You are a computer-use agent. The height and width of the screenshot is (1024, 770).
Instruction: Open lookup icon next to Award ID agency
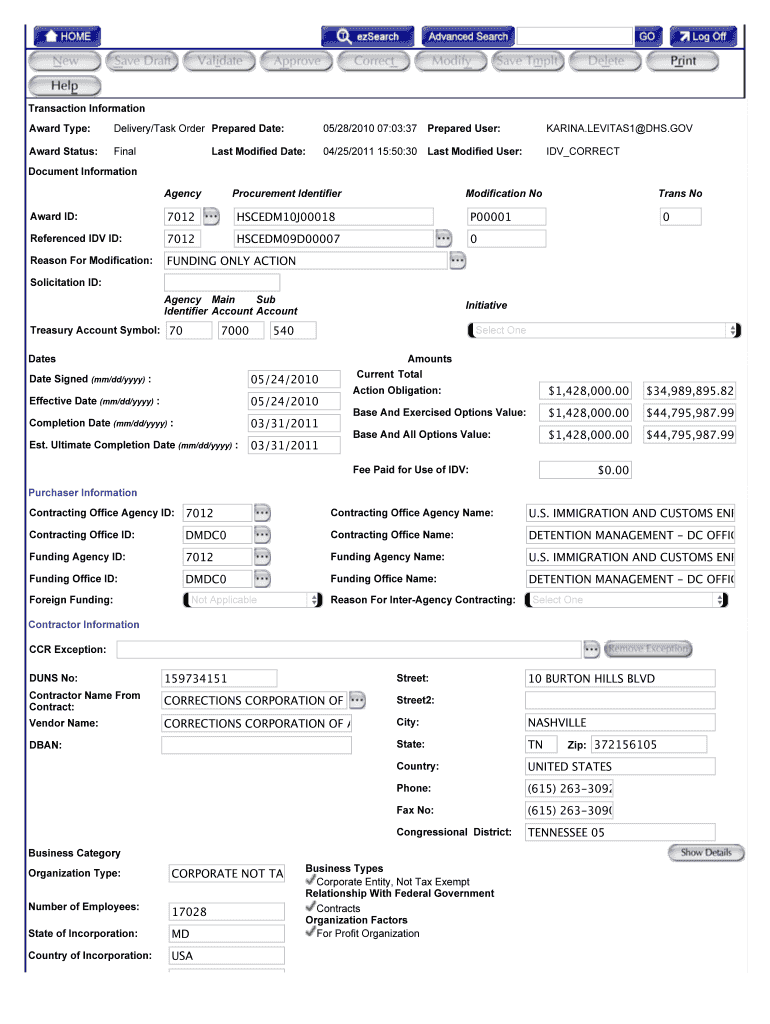coord(211,216)
